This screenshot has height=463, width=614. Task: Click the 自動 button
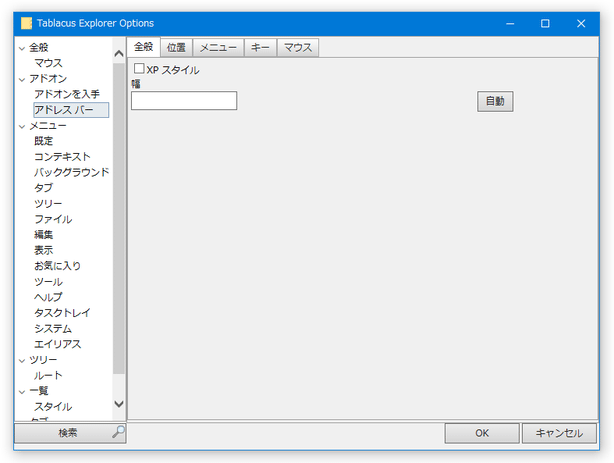point(495,101)
